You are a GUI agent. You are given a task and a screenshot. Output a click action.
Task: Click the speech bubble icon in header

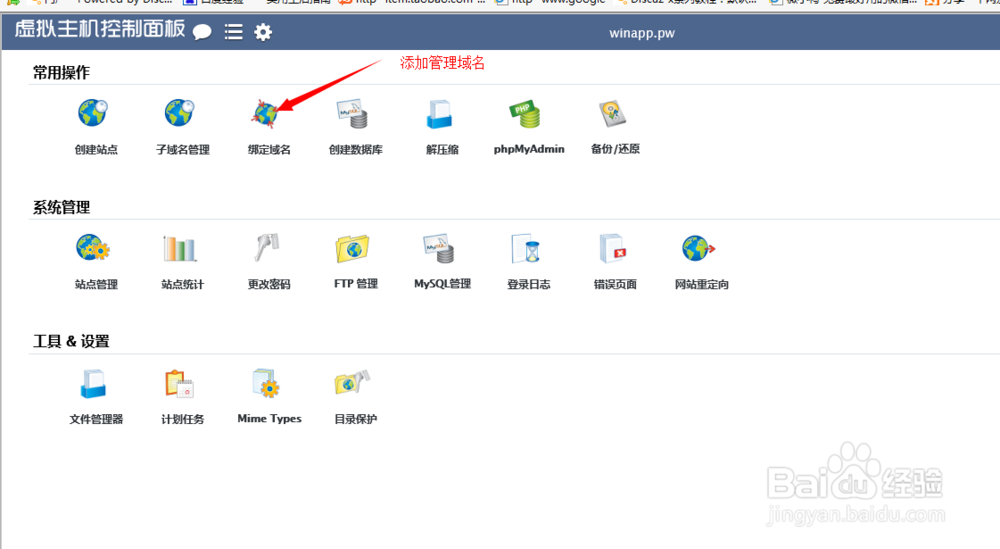202,32
